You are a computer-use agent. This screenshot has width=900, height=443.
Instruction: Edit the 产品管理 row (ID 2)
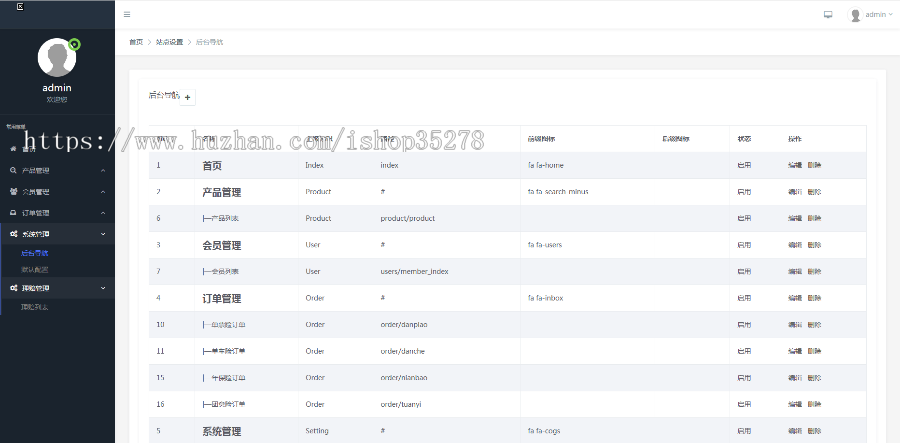(795, 192)
